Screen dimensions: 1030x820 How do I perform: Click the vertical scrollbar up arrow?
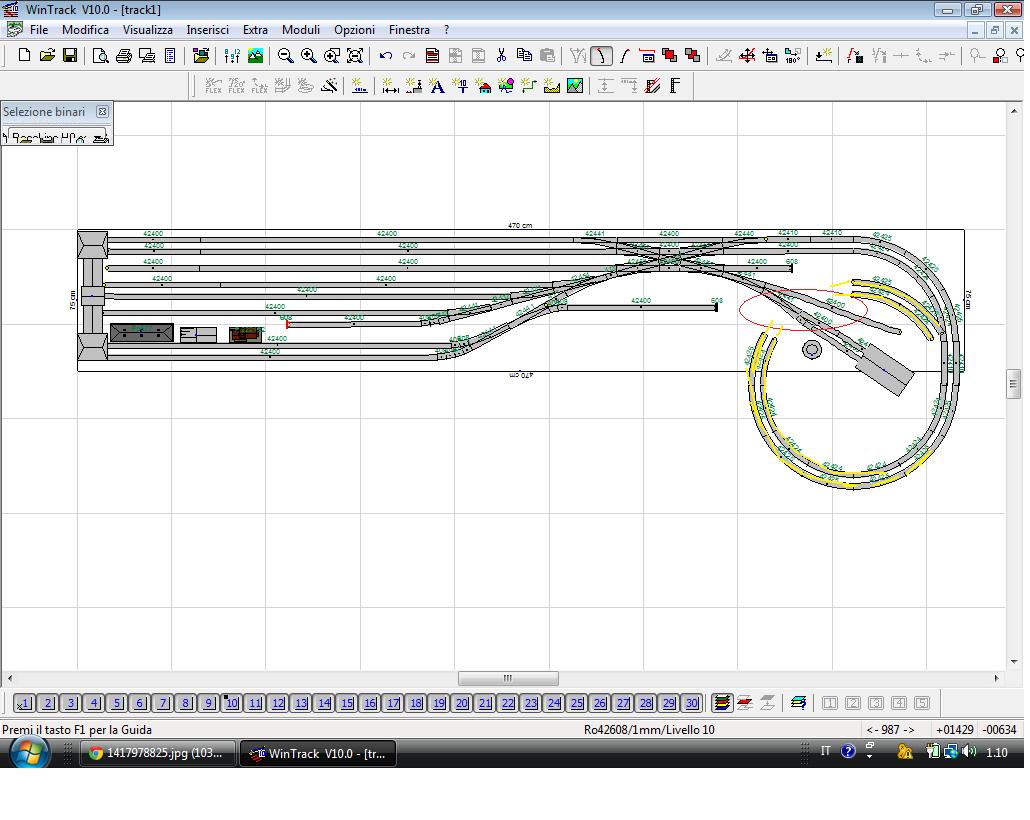click(1014, 111)
